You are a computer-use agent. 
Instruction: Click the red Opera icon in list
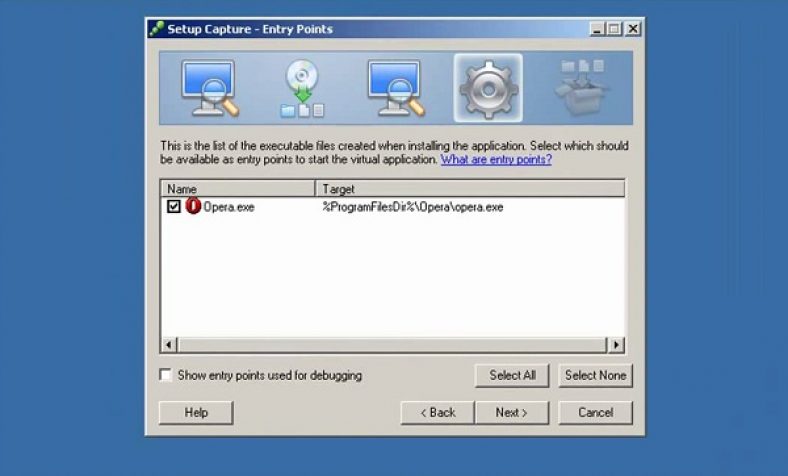click(x=193, y=206)
